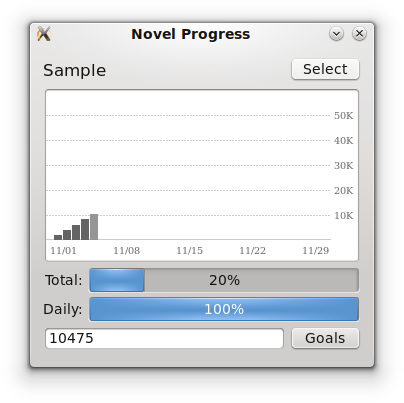Image resolution: width=404 pixels, height=403 pixels.
Task: Click the Total progress bar at 20%
Action: [x=224, y=280]
